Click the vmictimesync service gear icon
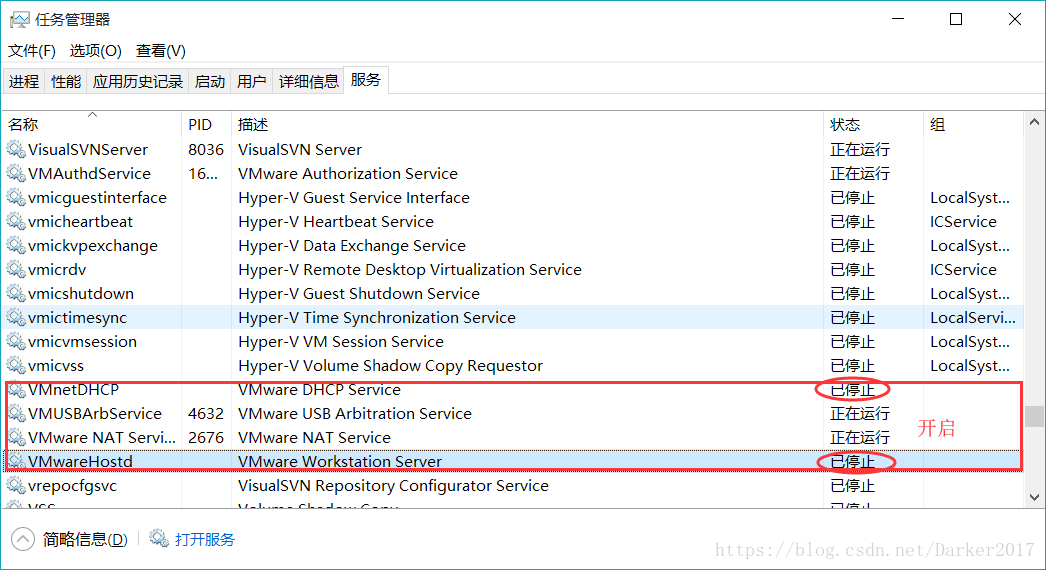This screenshot has height=570, width=1046. coord(16,317)
